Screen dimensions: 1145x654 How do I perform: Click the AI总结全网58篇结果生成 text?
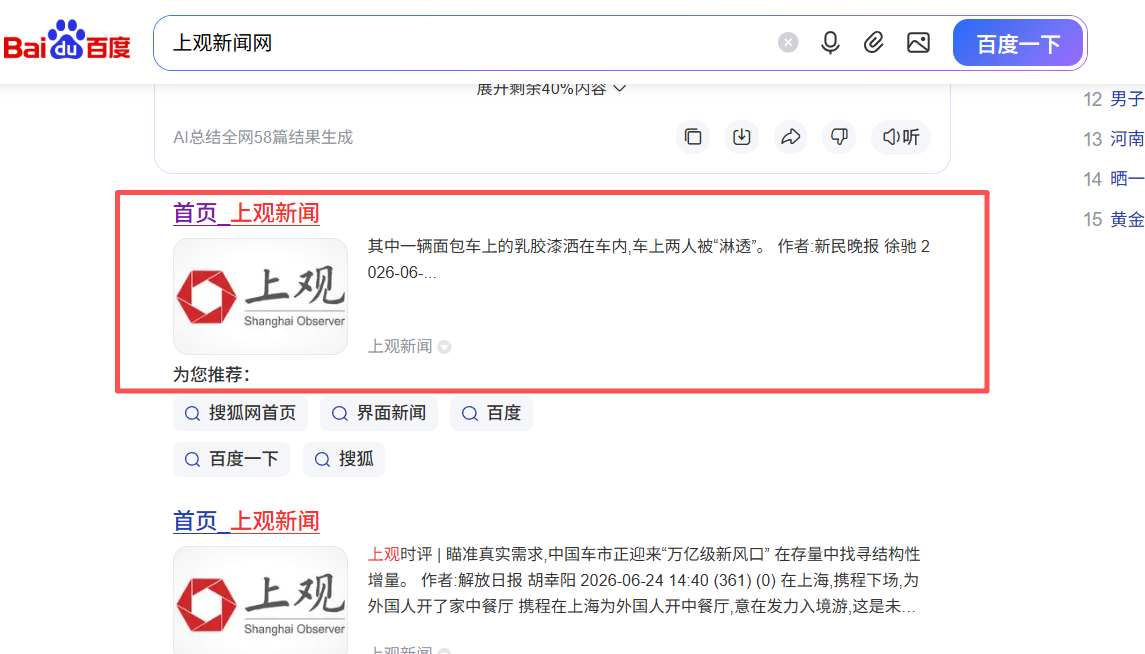click(x=263, y=137)
